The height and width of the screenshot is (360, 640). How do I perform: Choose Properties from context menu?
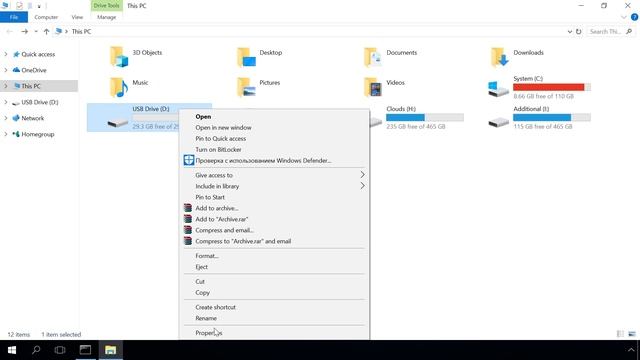pos(274,333)
